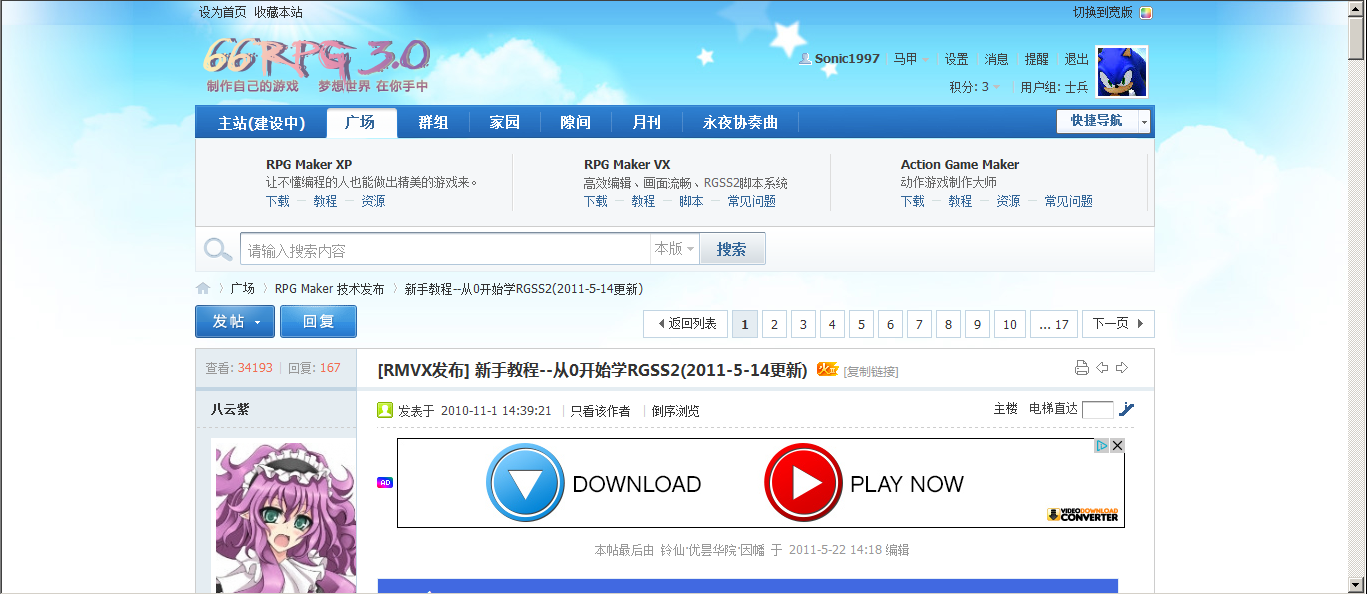Image resolution: width=1367 pixels, height=594 pixels.
Task: Open the search scope dropdown
Action: coord(674,249)
